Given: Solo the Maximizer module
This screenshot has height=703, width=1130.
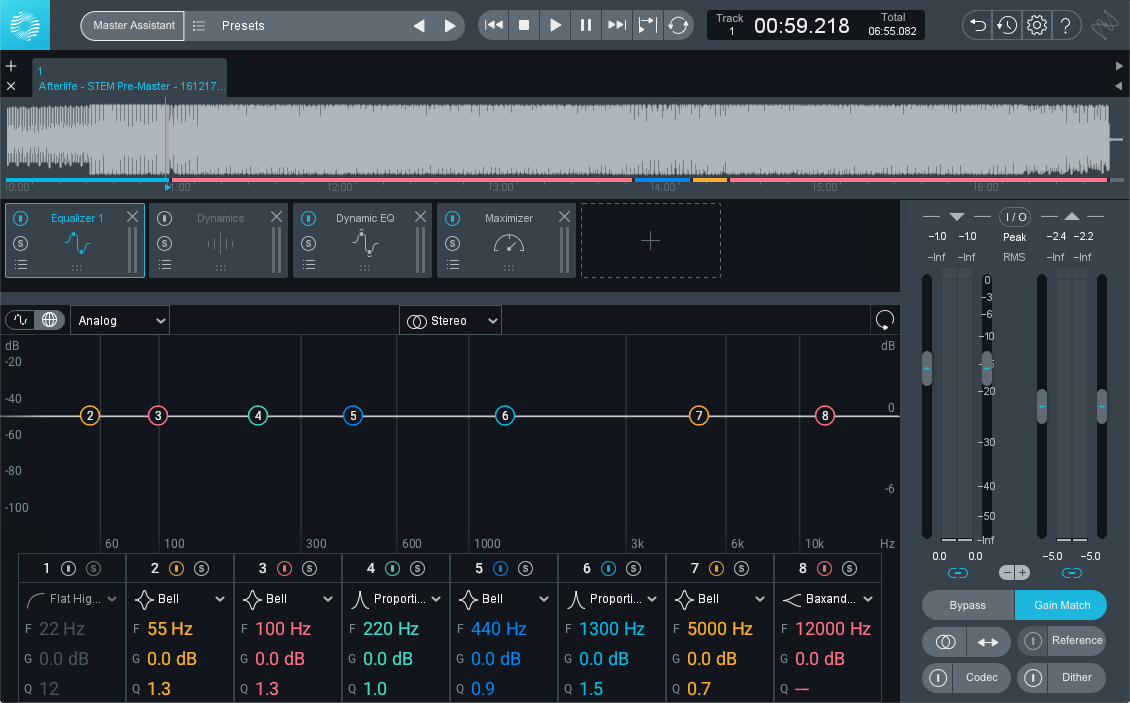Looking at the screenshot, I should [453, 244].
